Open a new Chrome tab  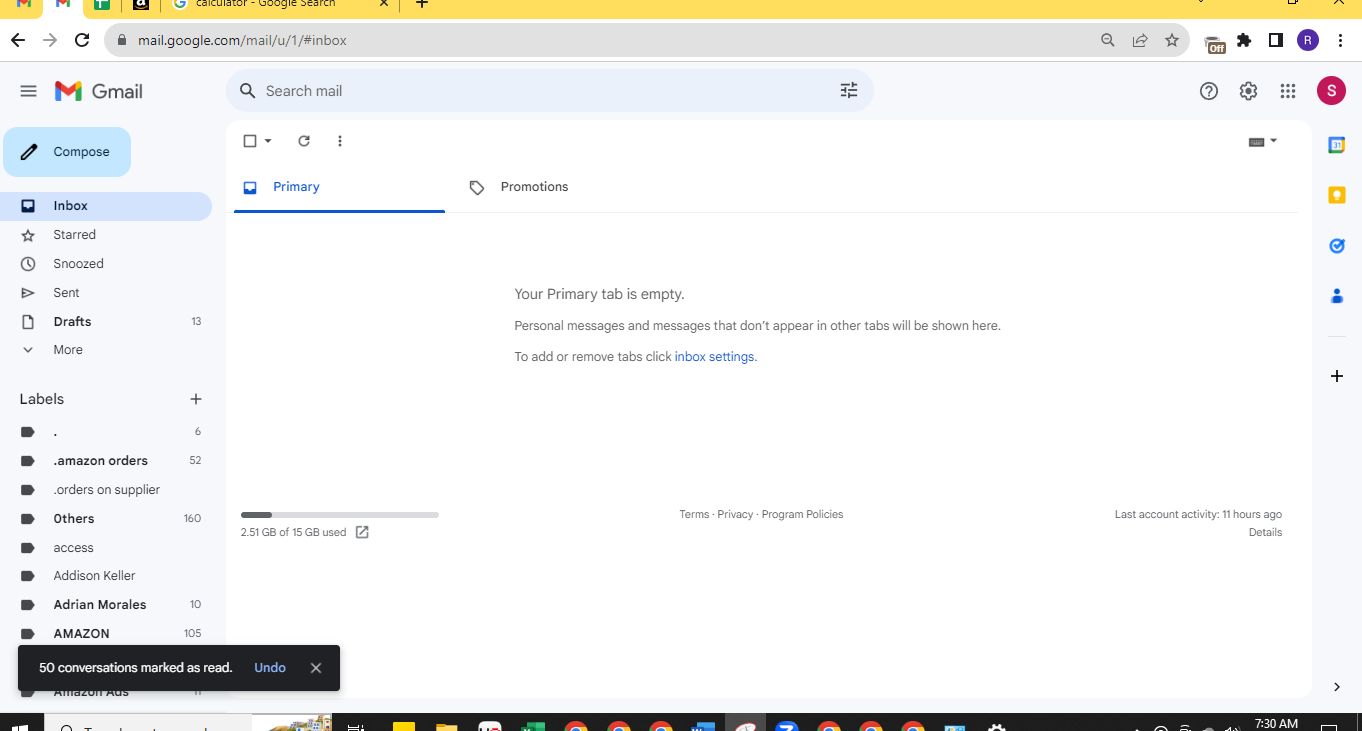point(422,5)
